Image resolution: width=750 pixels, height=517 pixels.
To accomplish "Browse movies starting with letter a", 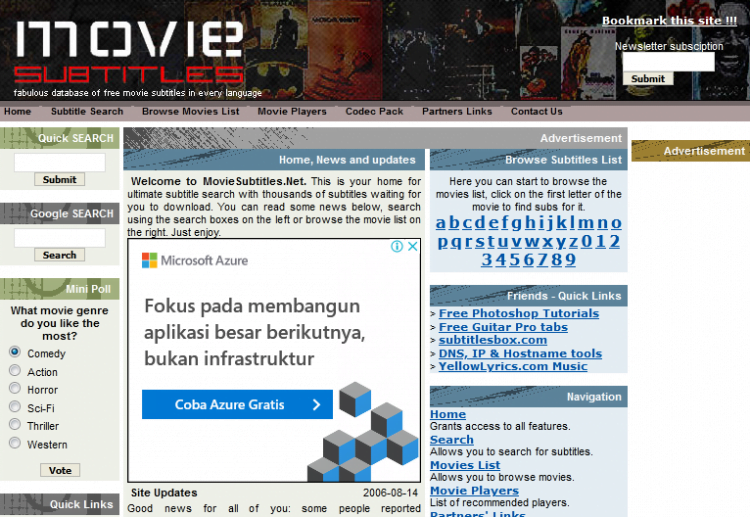I will coord(441,223).
